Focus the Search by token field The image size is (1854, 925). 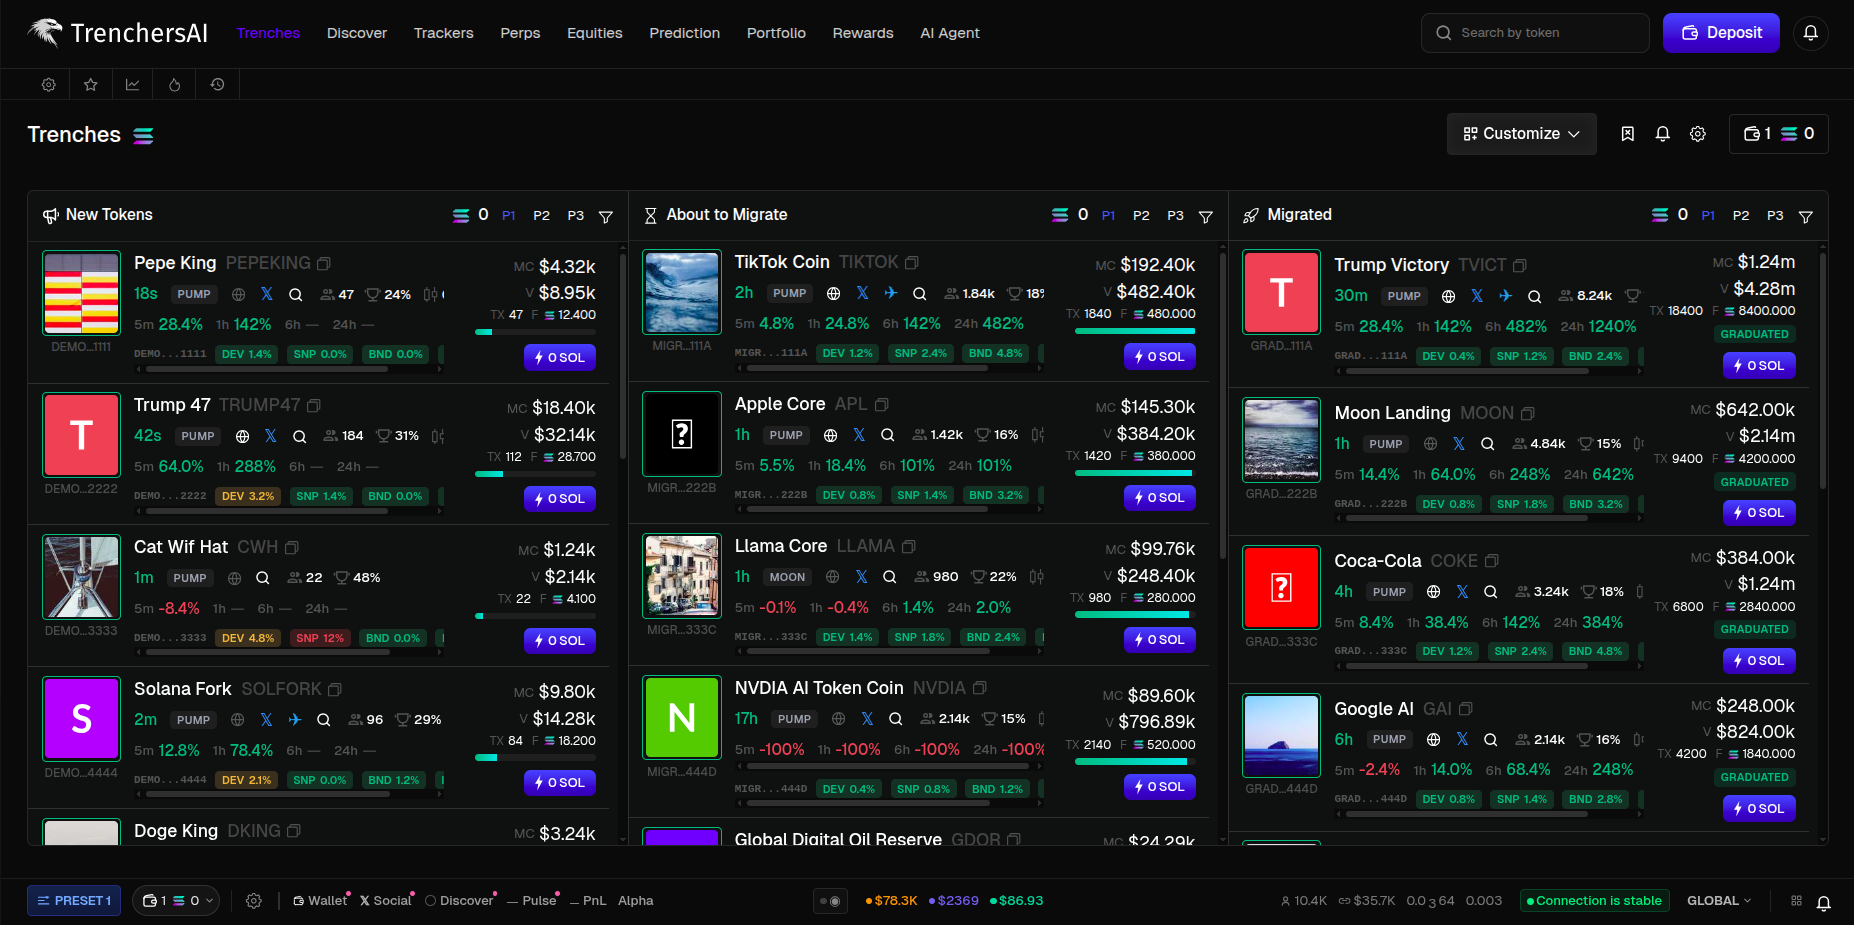pos(1535,33)
